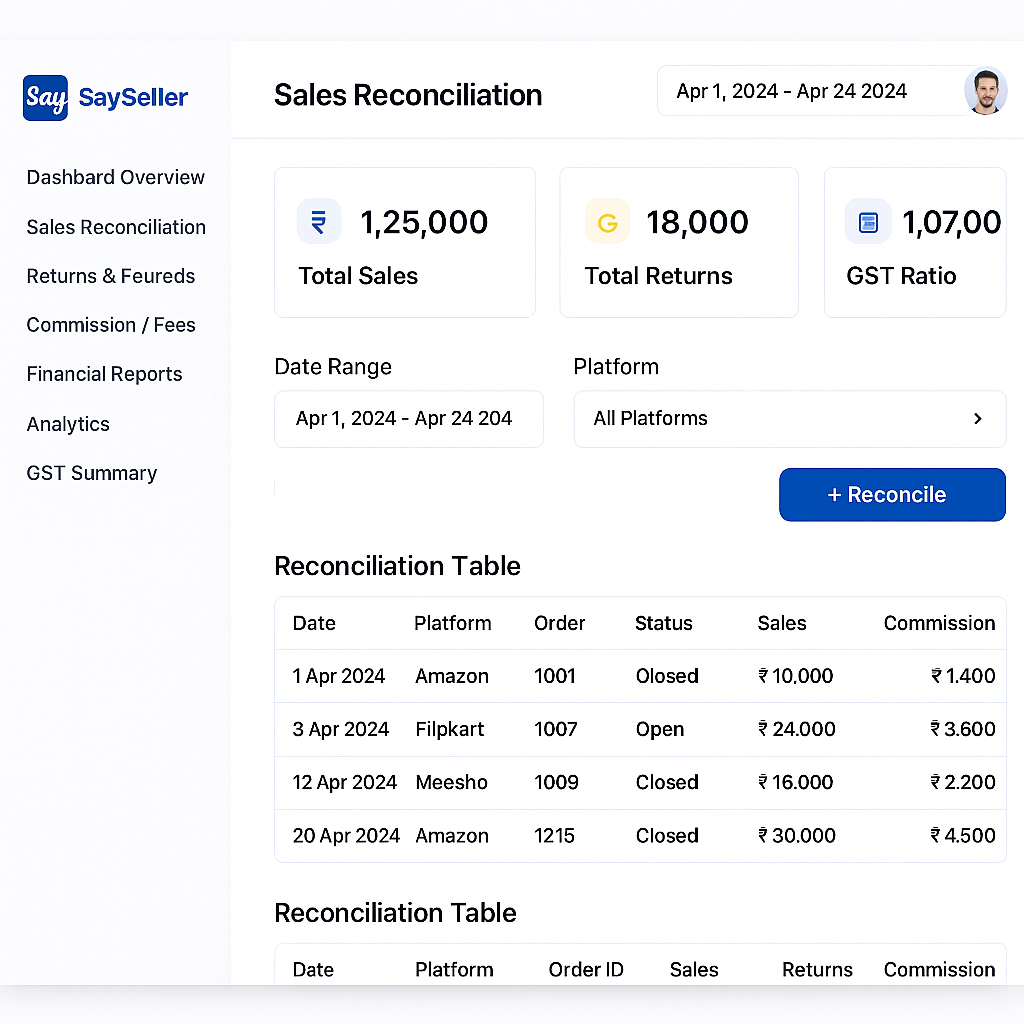Click the rupee icon on Total Sales card
This screenshot has height=1024, width=1024.
(318, 221)
